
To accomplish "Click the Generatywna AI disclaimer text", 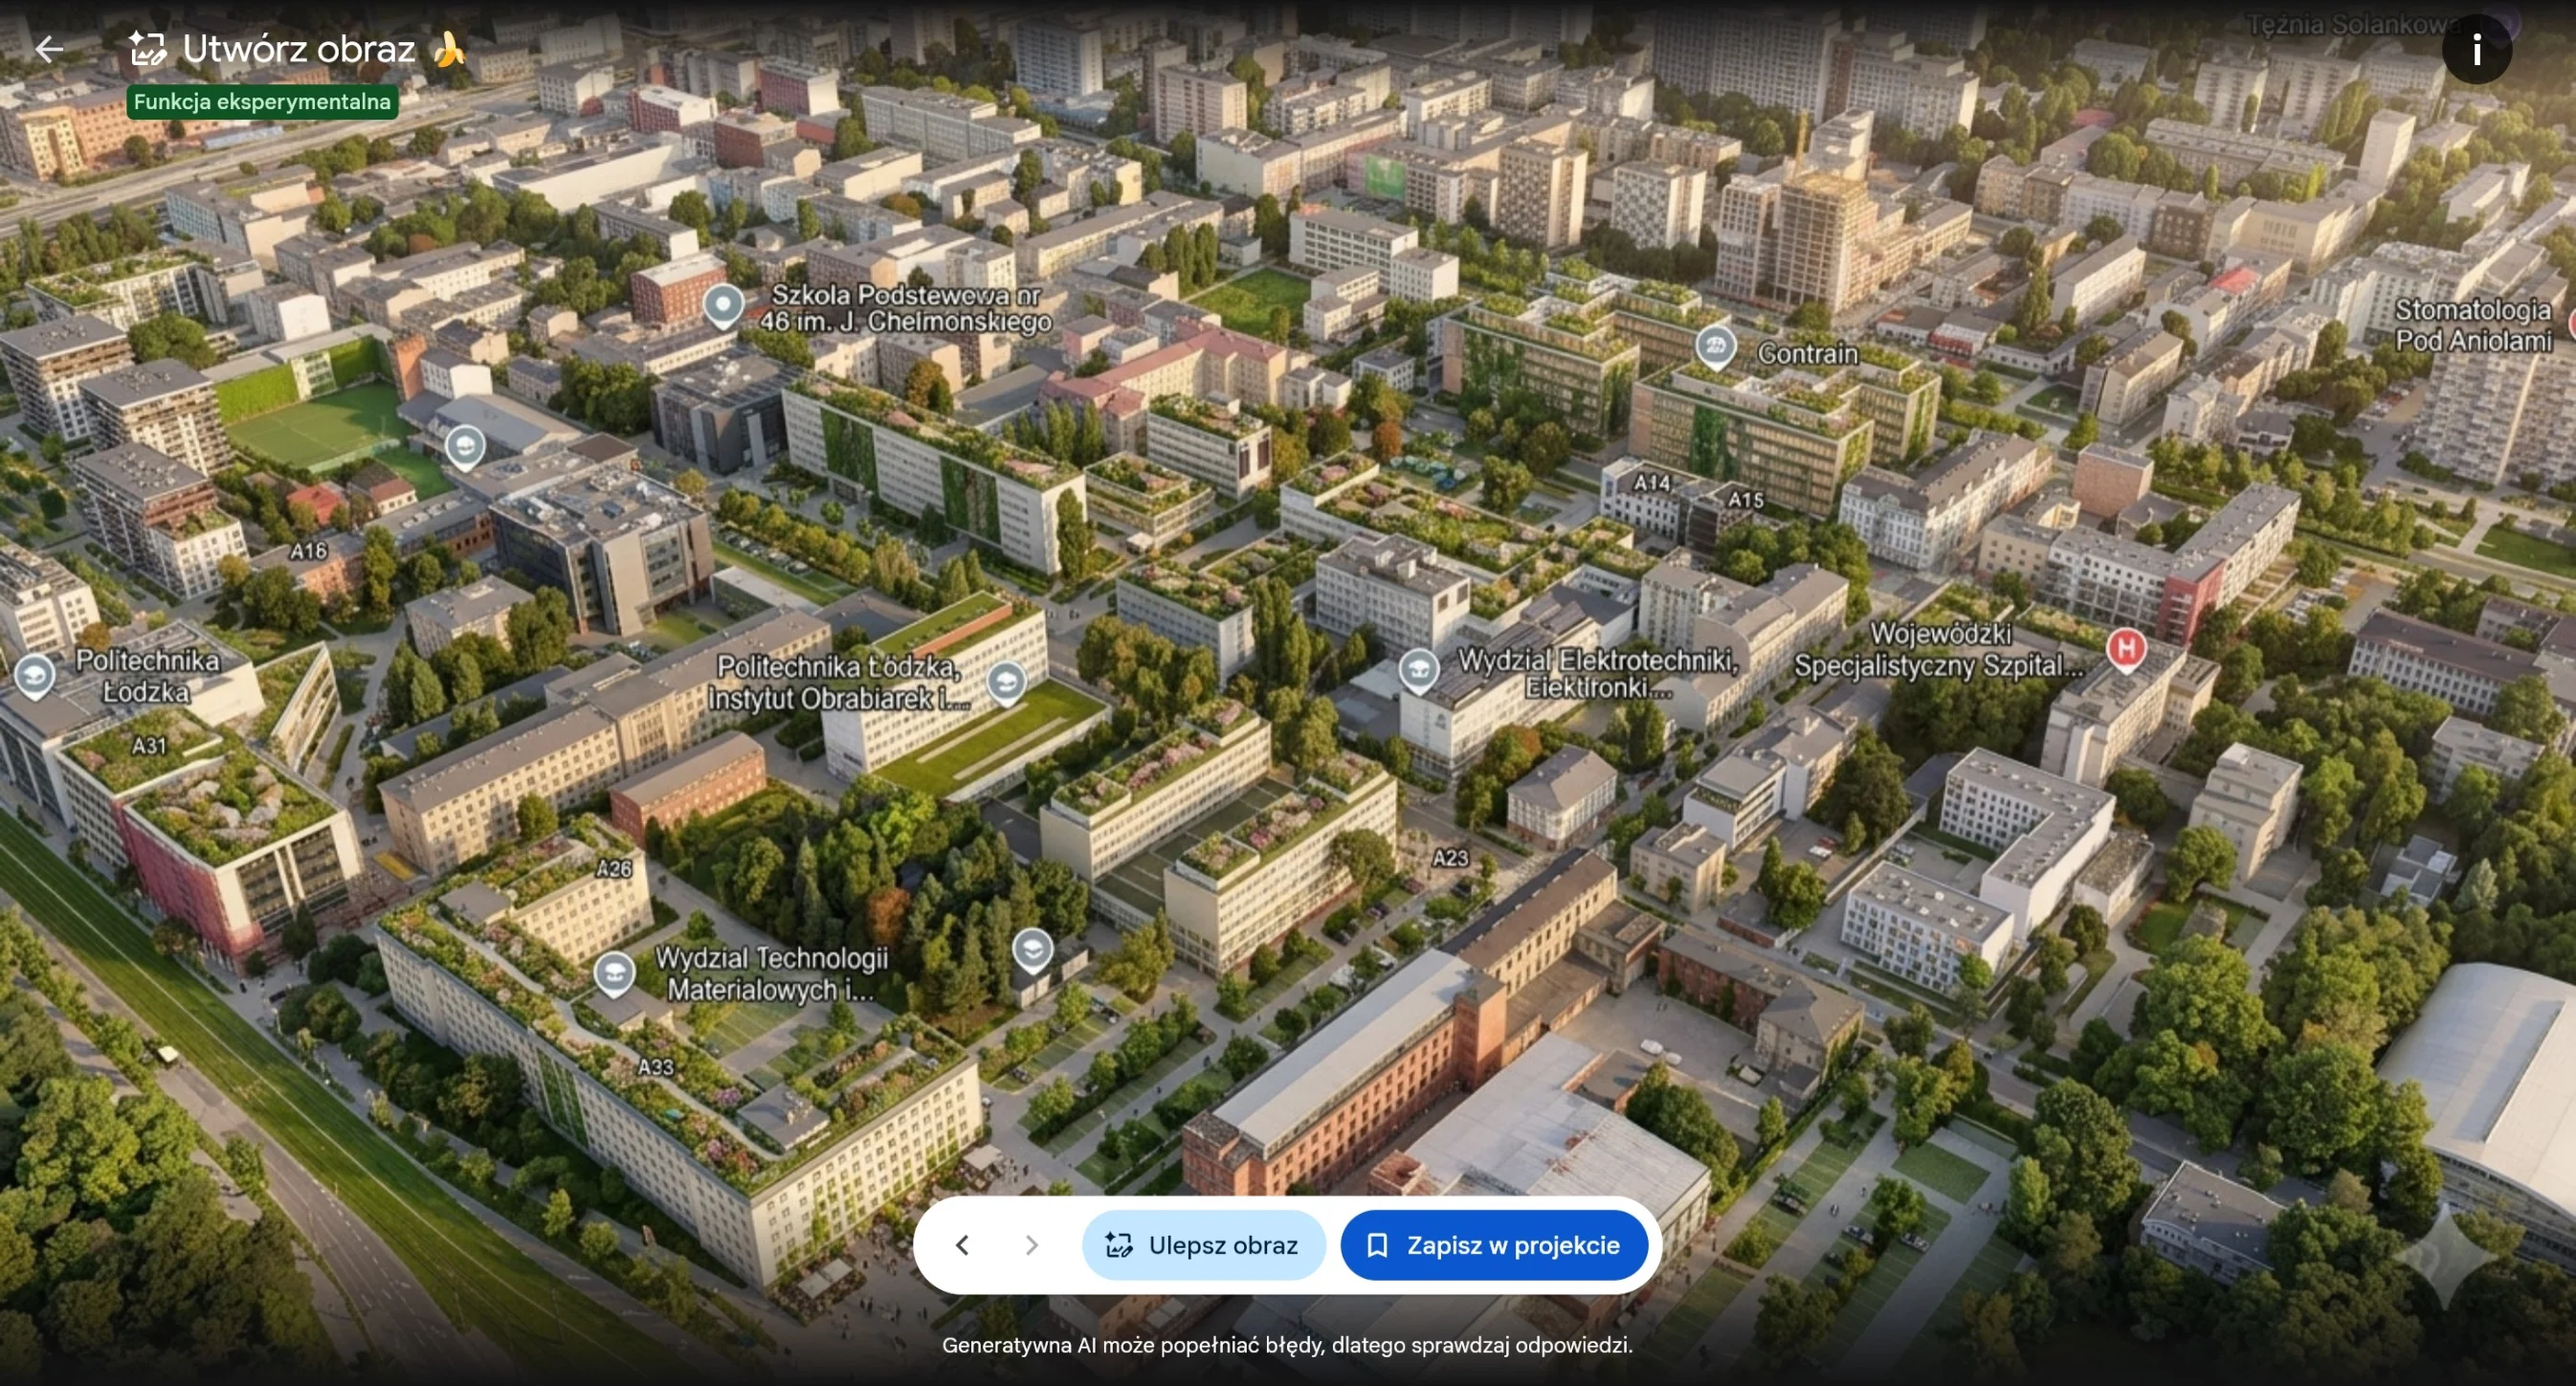I will [1287, 1345].
